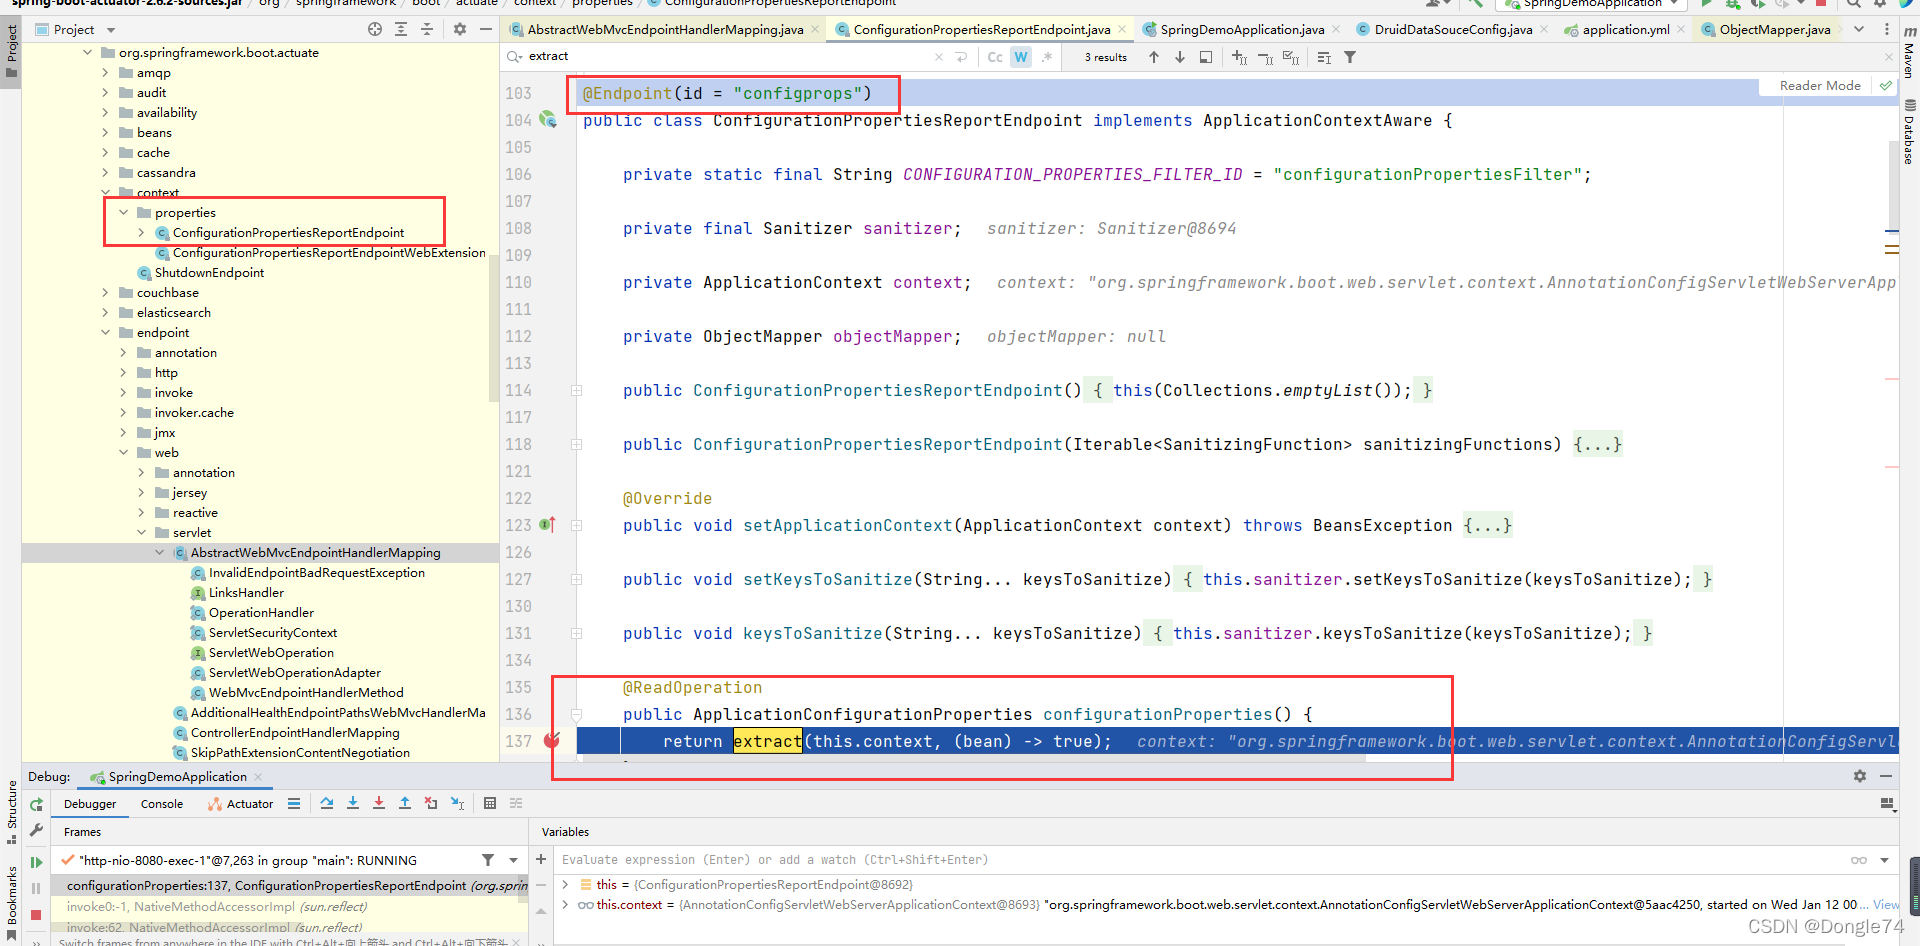Select ShutdownEndpoint class in tree
The image size is (1920, 946).
209,272
